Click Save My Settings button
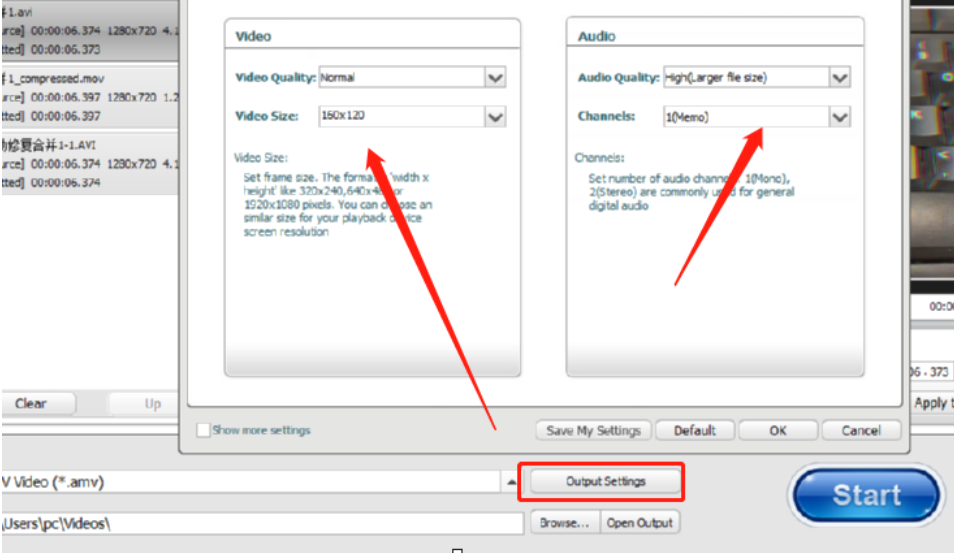The width and height of the screenshot is (954, 553). pyautogui.click(x=593, y=431)
